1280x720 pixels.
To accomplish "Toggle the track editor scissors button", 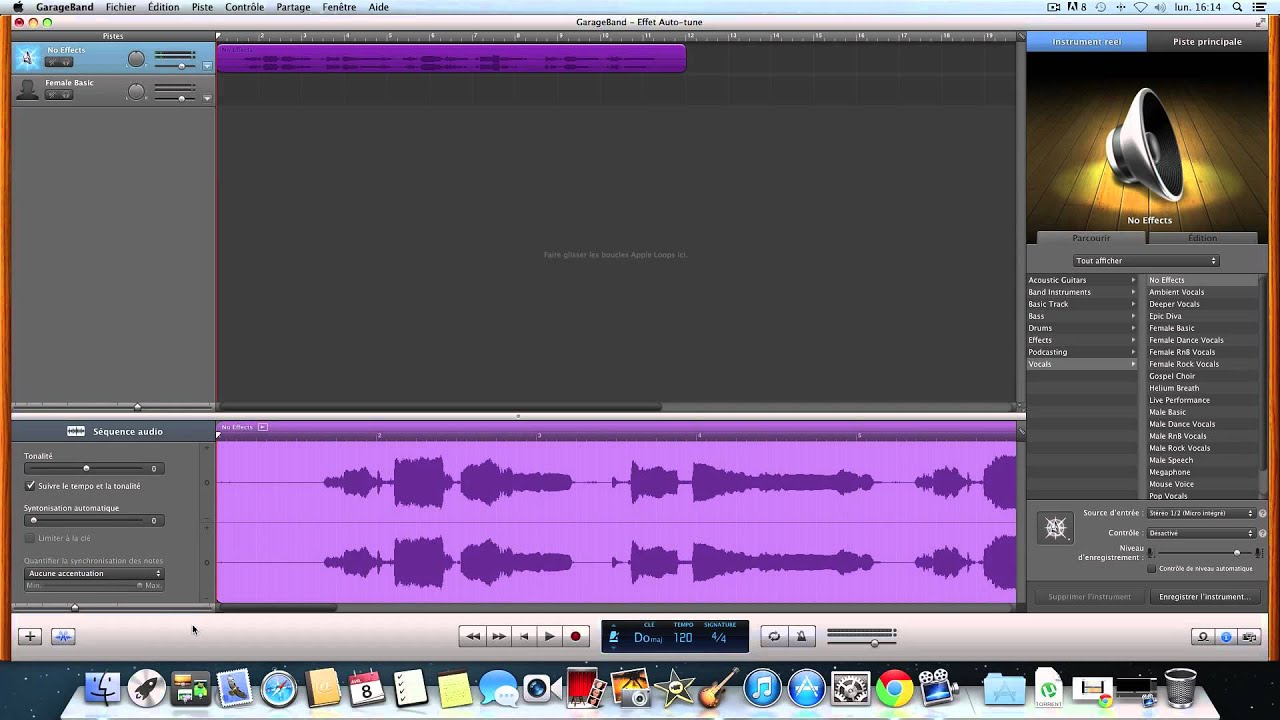I will (63, 636).
